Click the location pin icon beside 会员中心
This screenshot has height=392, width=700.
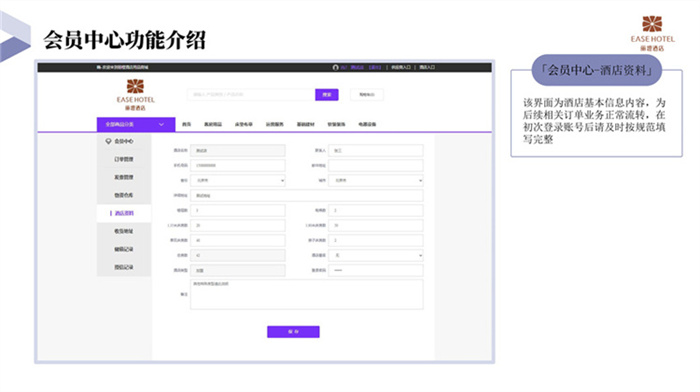108,141
